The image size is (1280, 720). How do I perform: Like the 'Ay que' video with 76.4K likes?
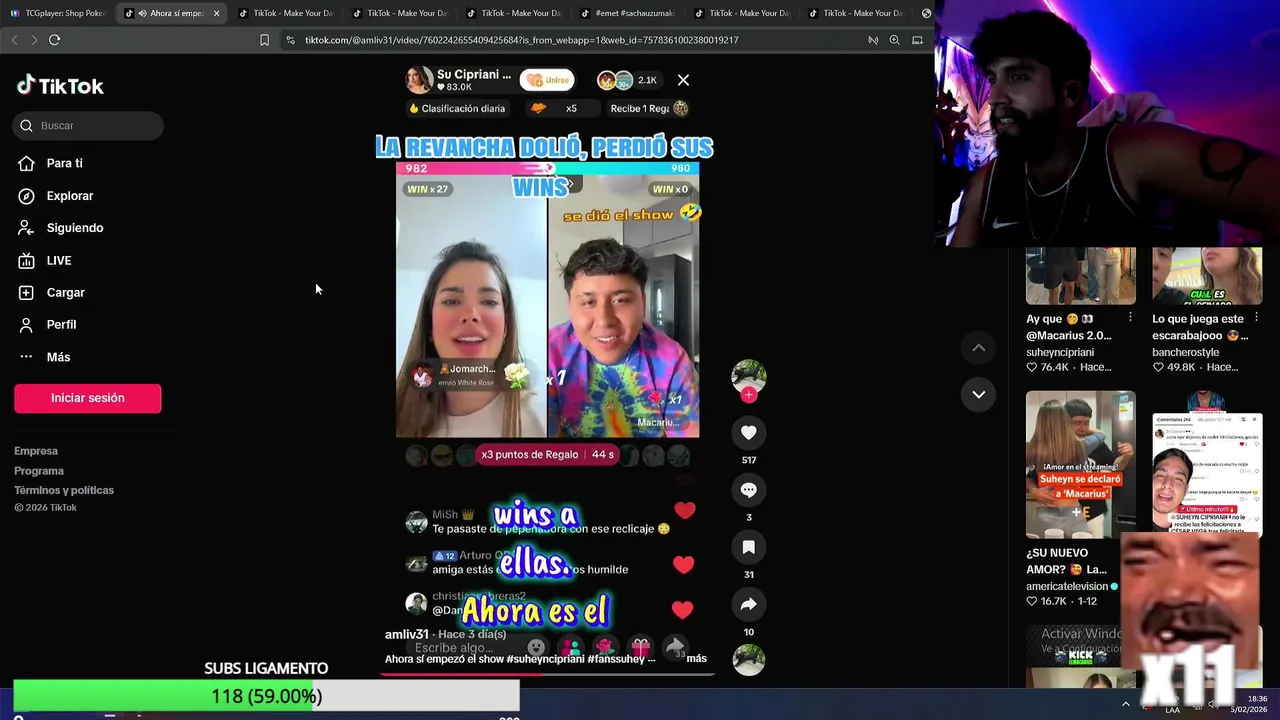click(x=1032, y=367)
